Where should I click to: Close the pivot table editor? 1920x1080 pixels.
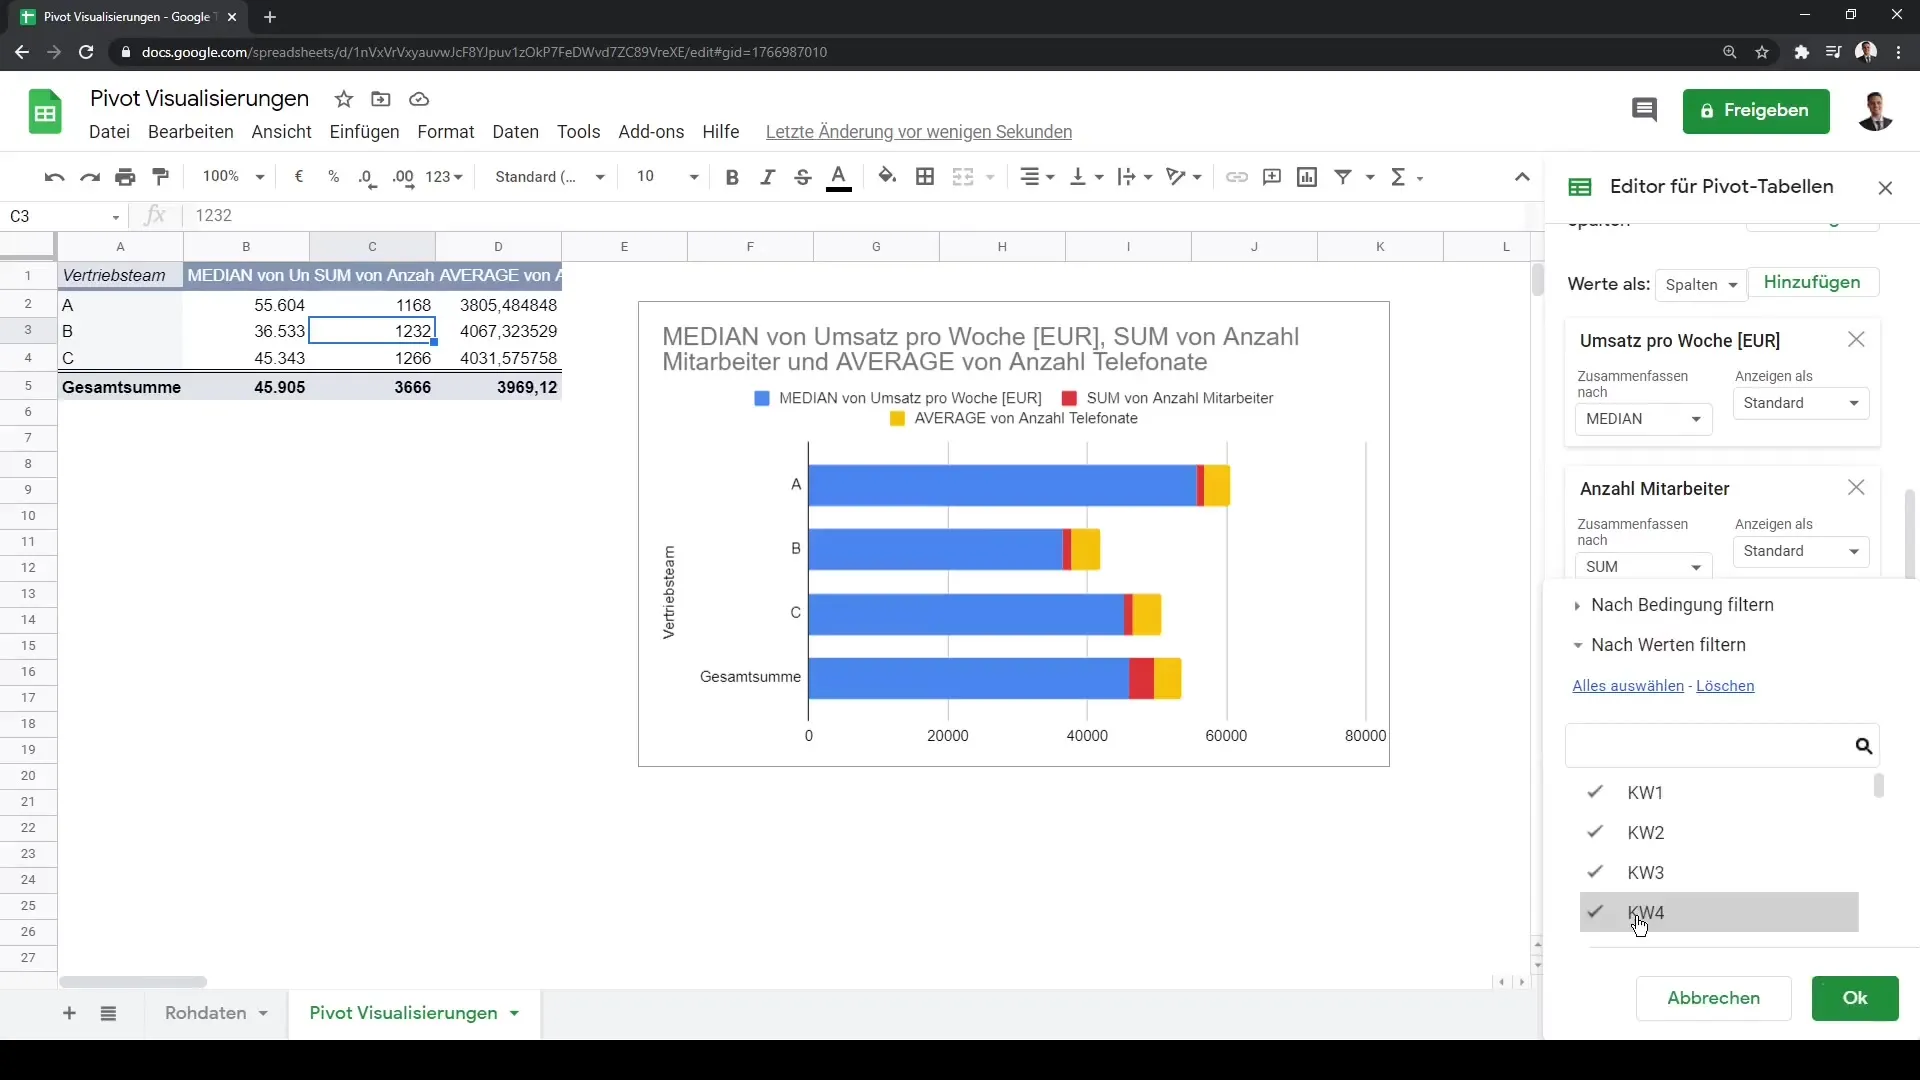1885,188
